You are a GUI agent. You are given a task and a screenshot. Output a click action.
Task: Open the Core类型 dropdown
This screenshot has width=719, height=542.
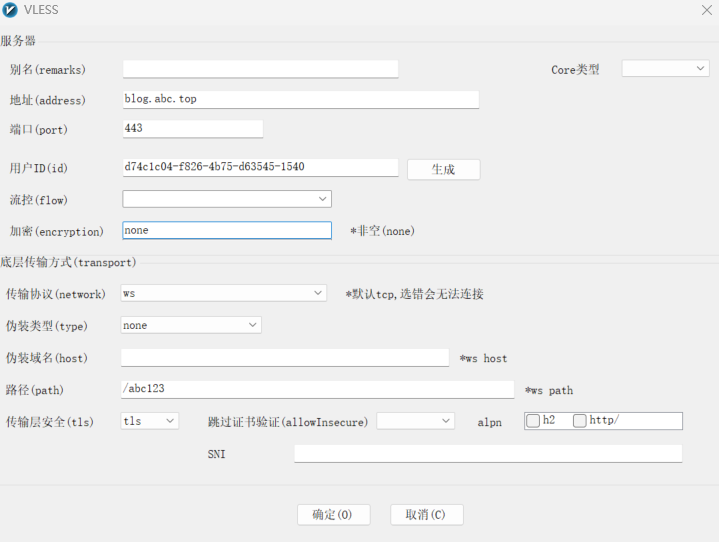[x=665, y=69]
